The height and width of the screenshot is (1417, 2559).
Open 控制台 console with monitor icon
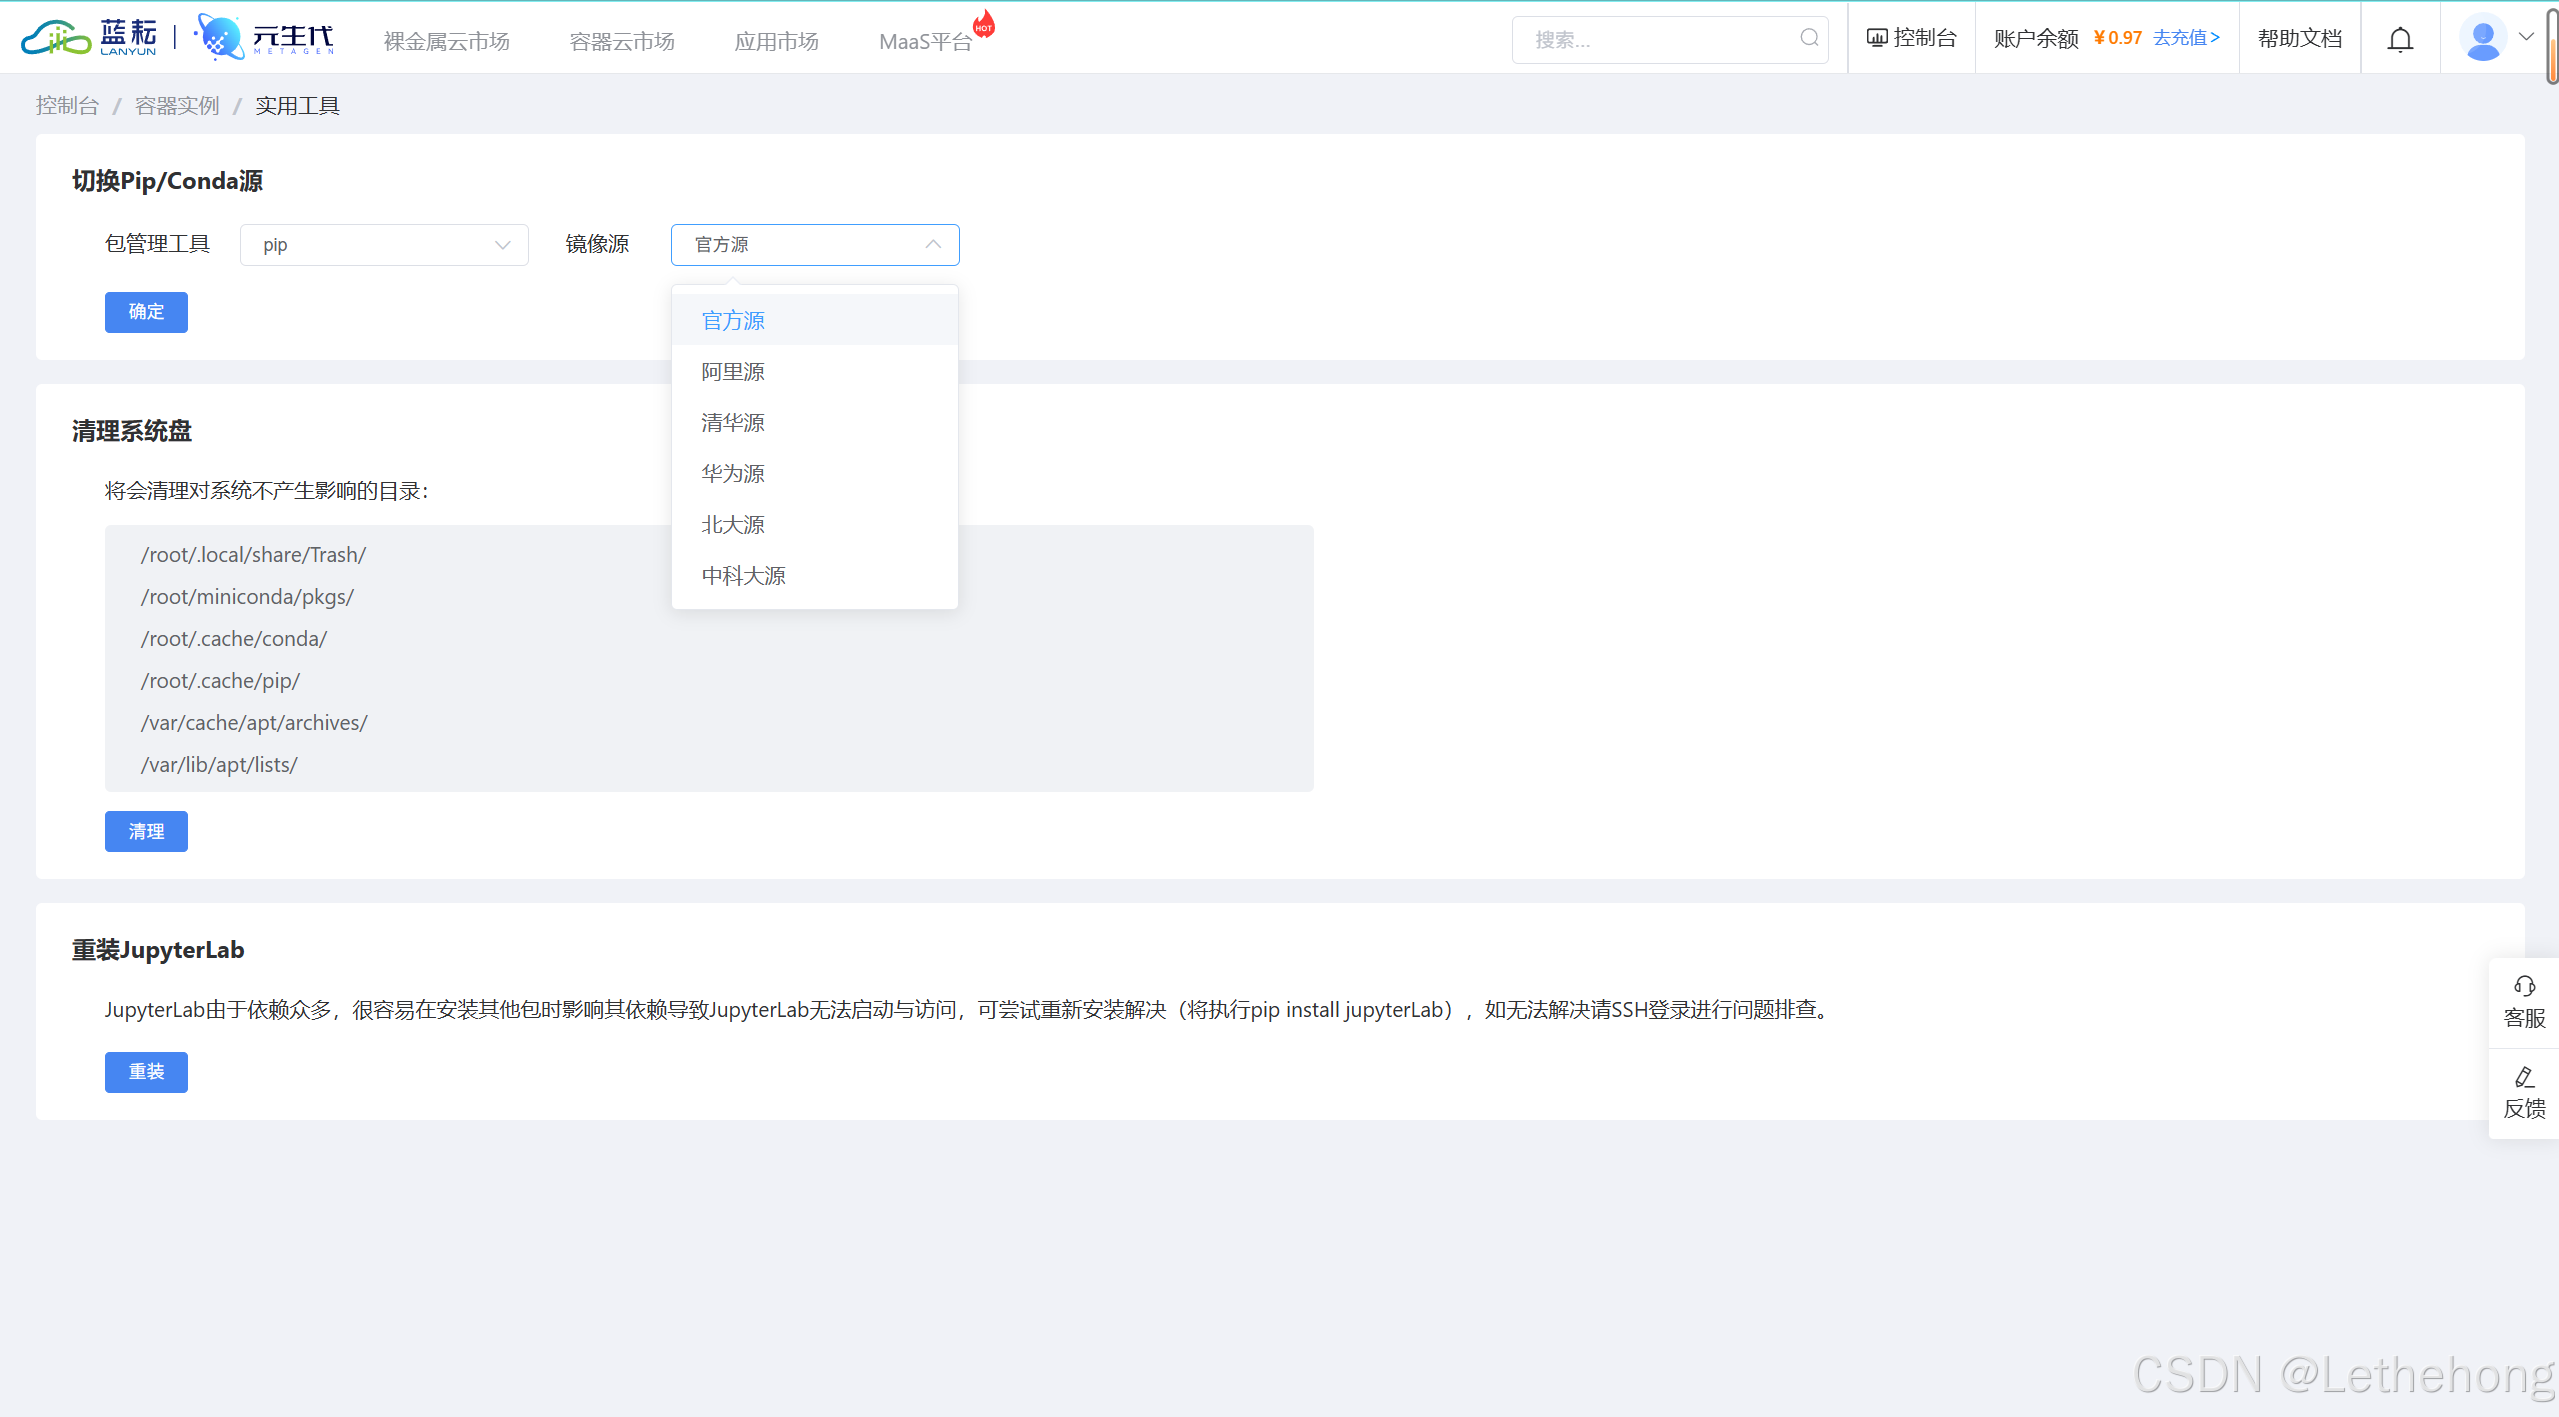[1911, 38]
